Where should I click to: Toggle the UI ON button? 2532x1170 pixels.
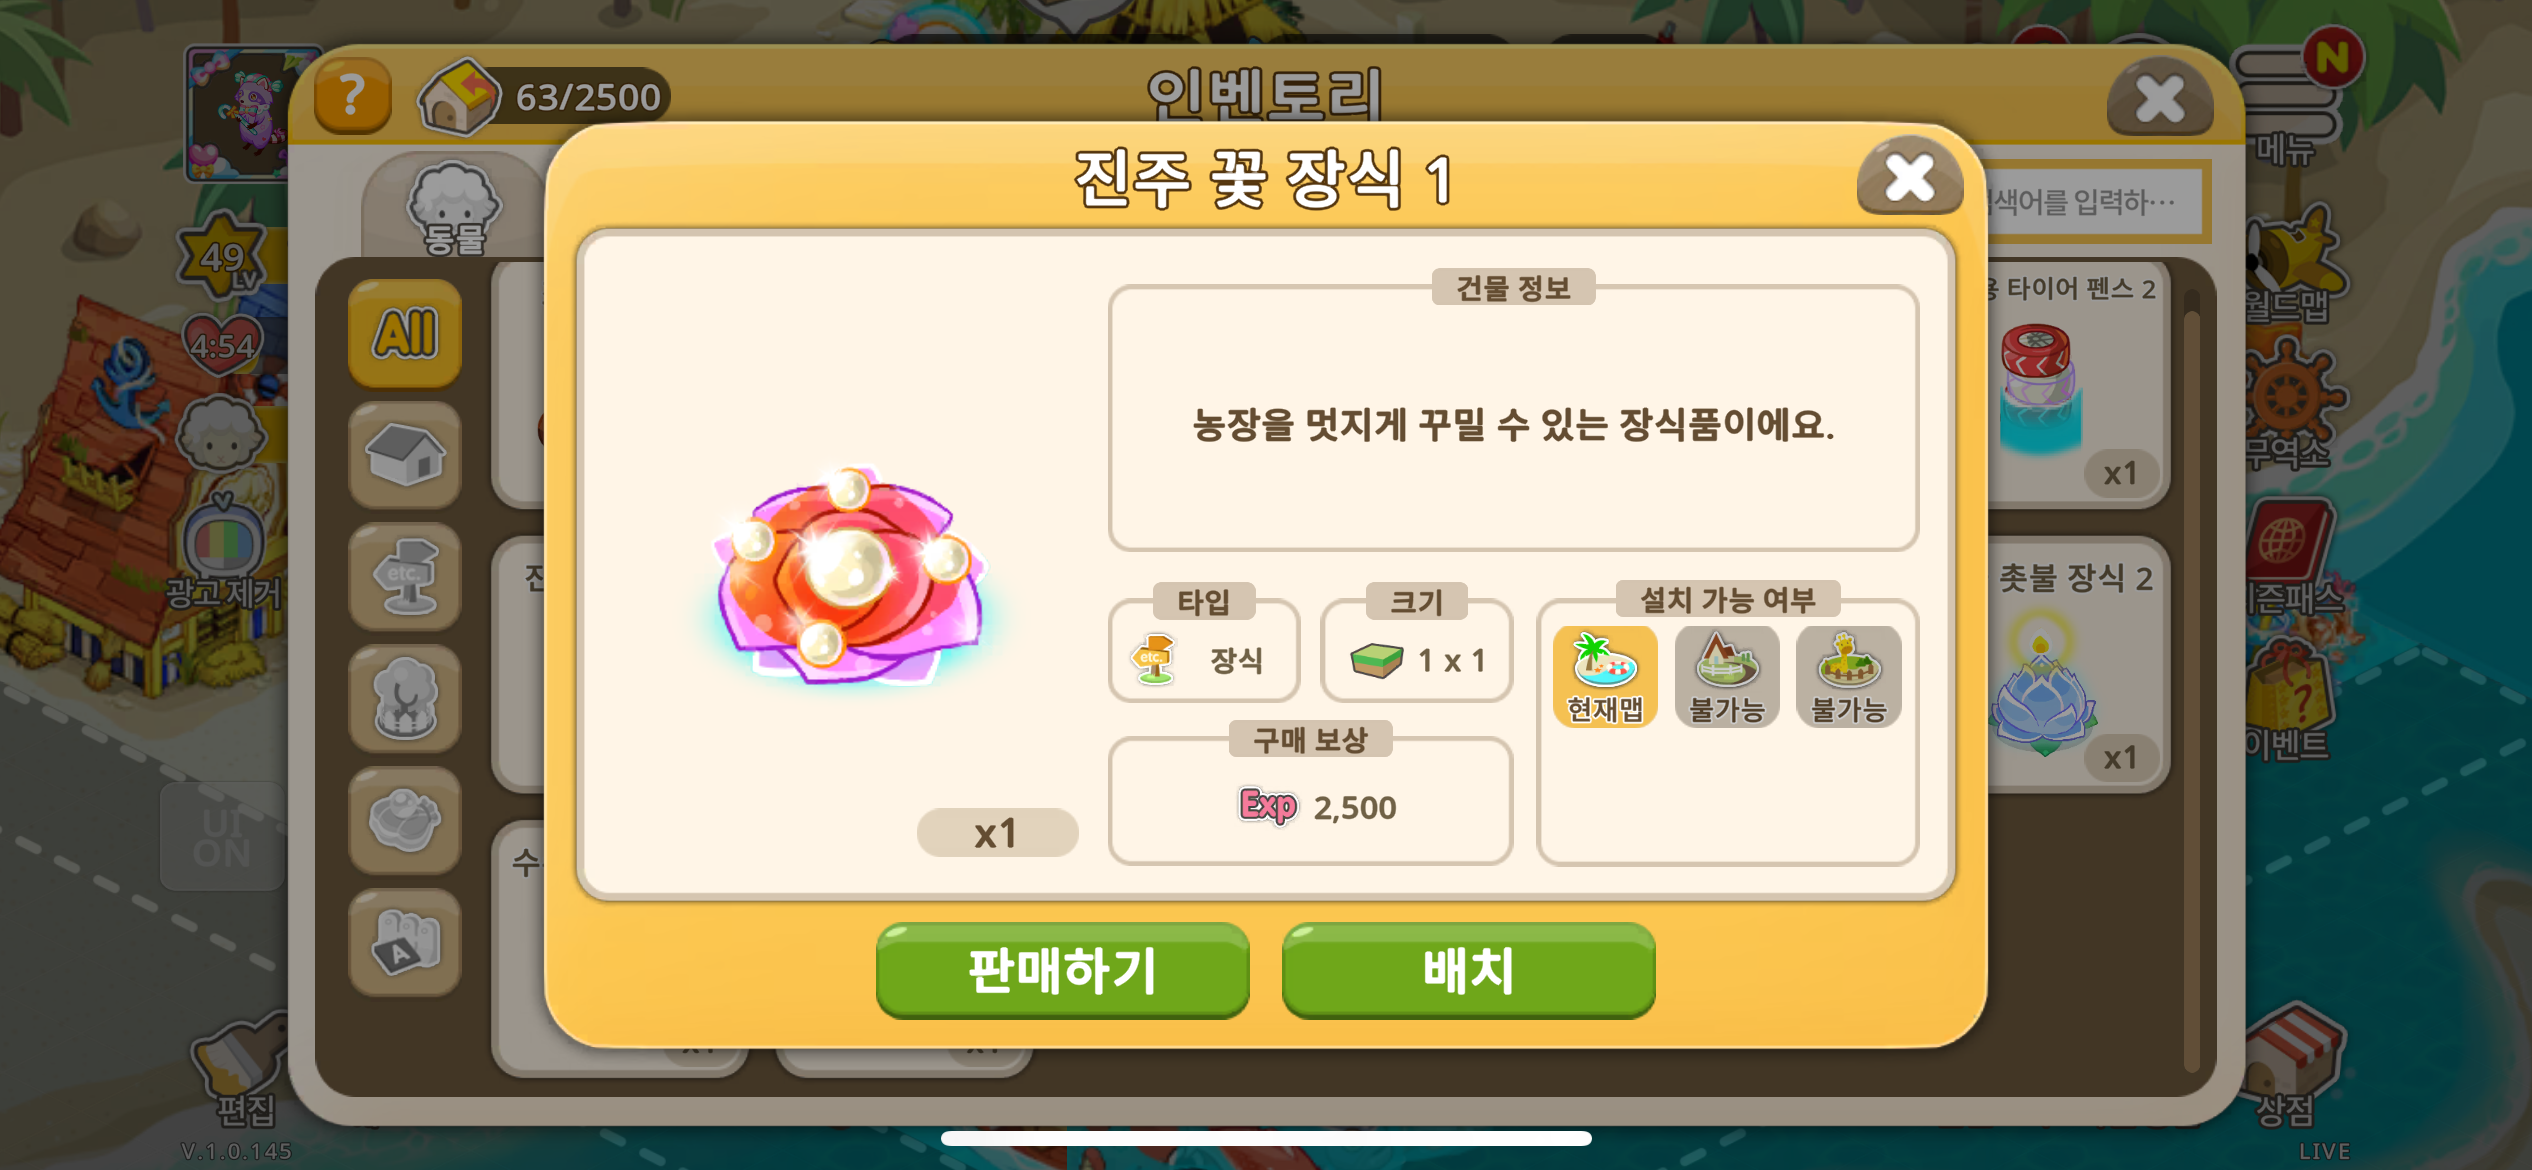pyautogui.click(x=222, y=837)
